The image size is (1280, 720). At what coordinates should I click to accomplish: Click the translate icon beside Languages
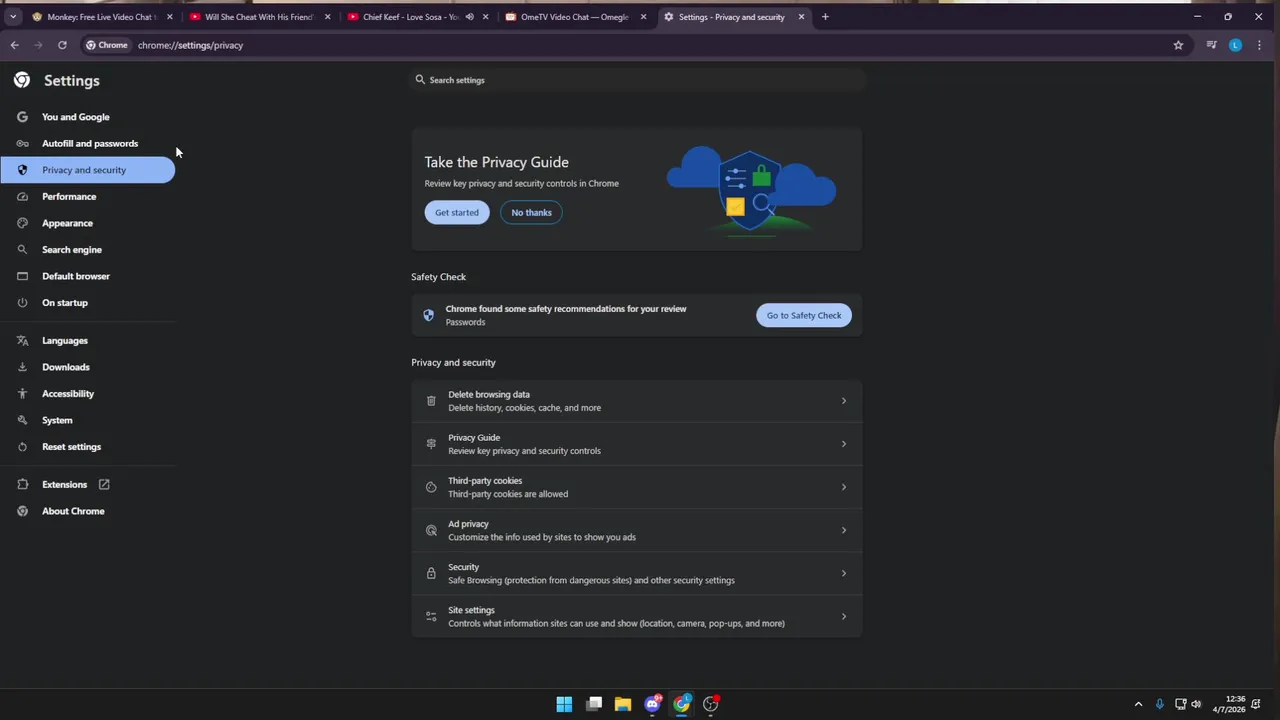(x=22, y=340)
